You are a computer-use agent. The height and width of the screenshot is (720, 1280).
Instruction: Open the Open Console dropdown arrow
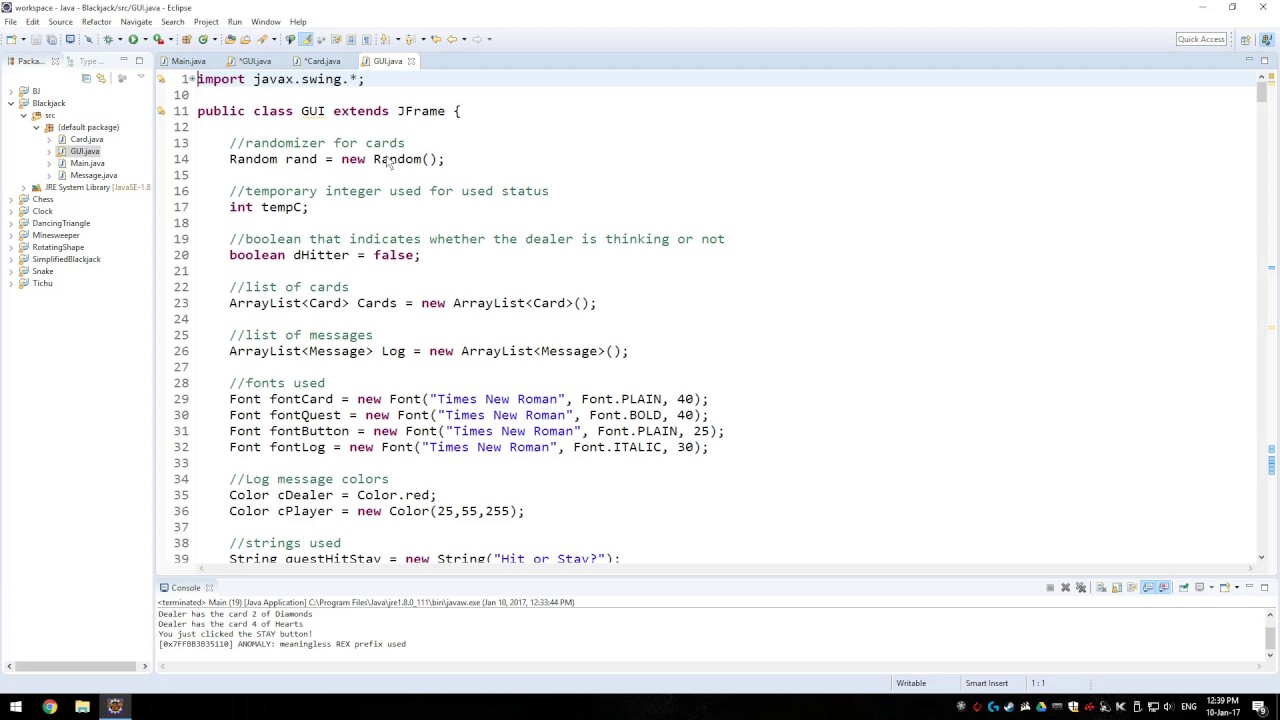coord(1236,587)
